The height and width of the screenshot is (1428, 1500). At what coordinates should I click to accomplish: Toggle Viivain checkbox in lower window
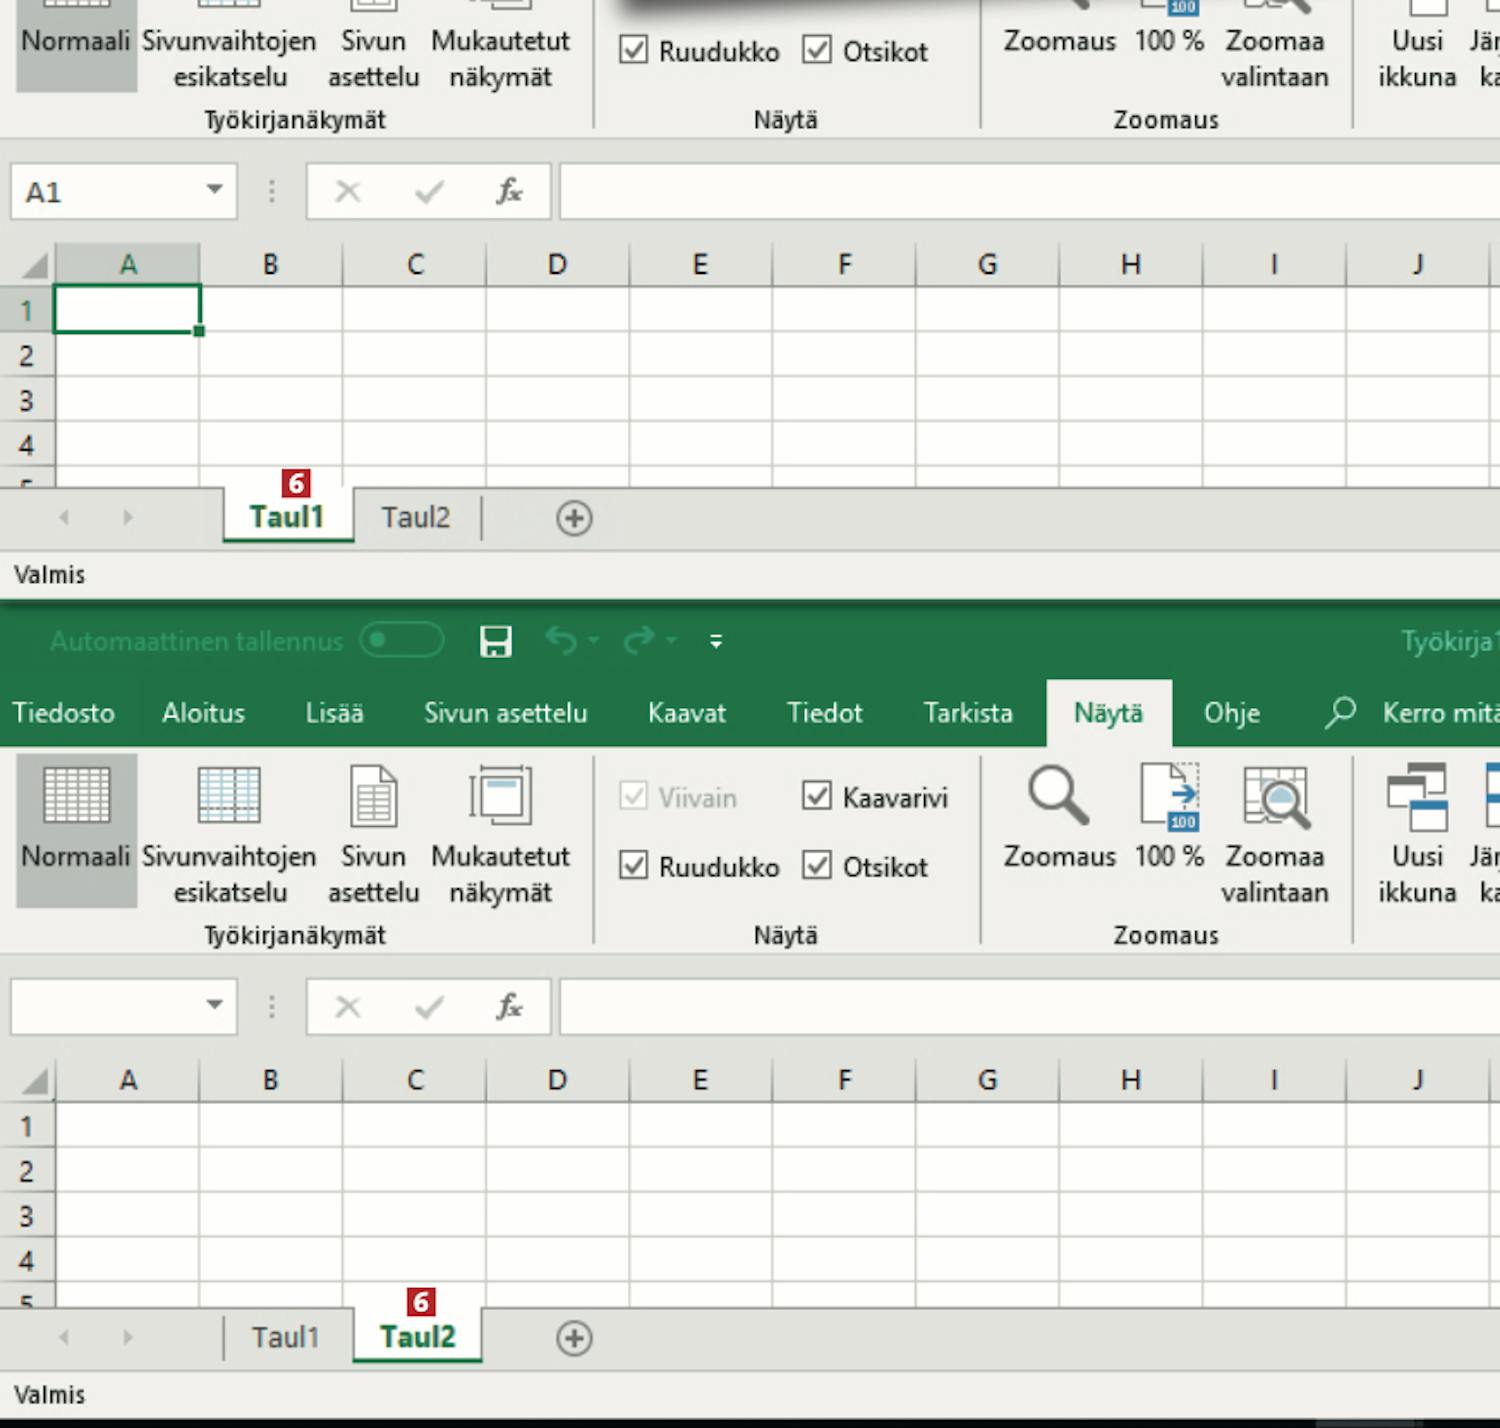coord(633,796)
